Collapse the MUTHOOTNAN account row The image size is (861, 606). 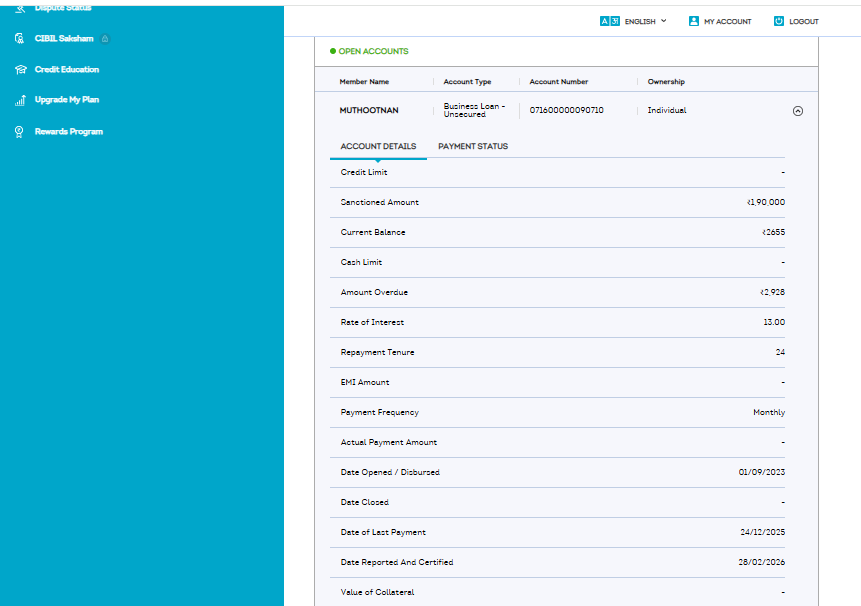click(797, 111)
